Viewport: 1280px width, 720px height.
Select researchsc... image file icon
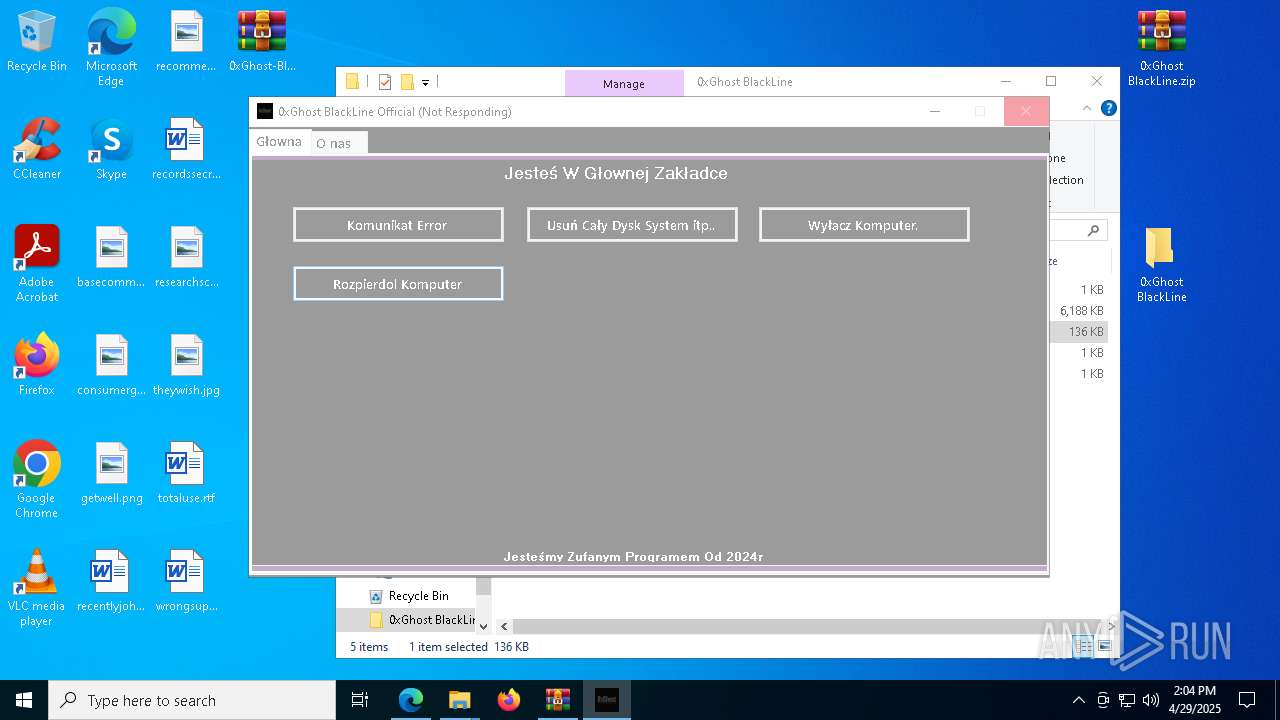186,257
